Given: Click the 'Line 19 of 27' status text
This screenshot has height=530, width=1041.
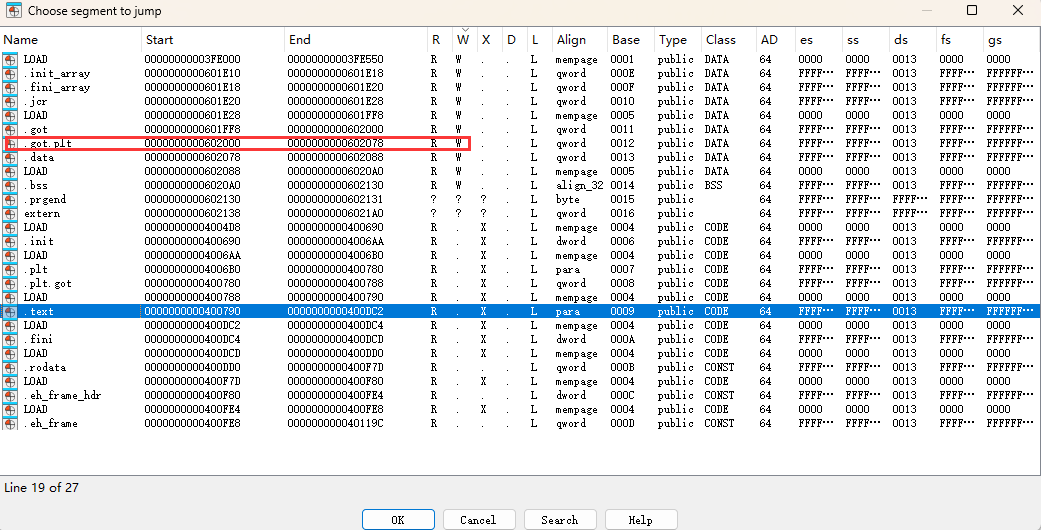Looking at the screenshot, I should 41,487.
